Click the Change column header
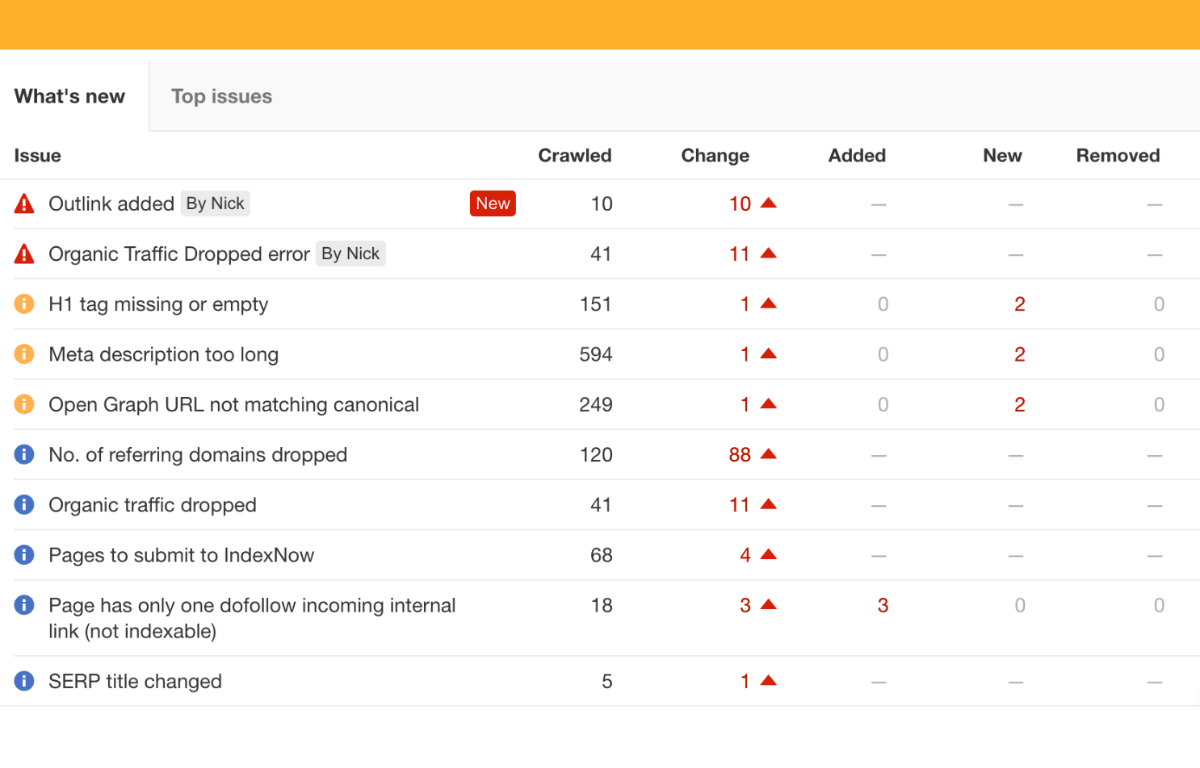The width and height of the screenshot is (1200, 768). pyautogui.click(x=715, y=155)
